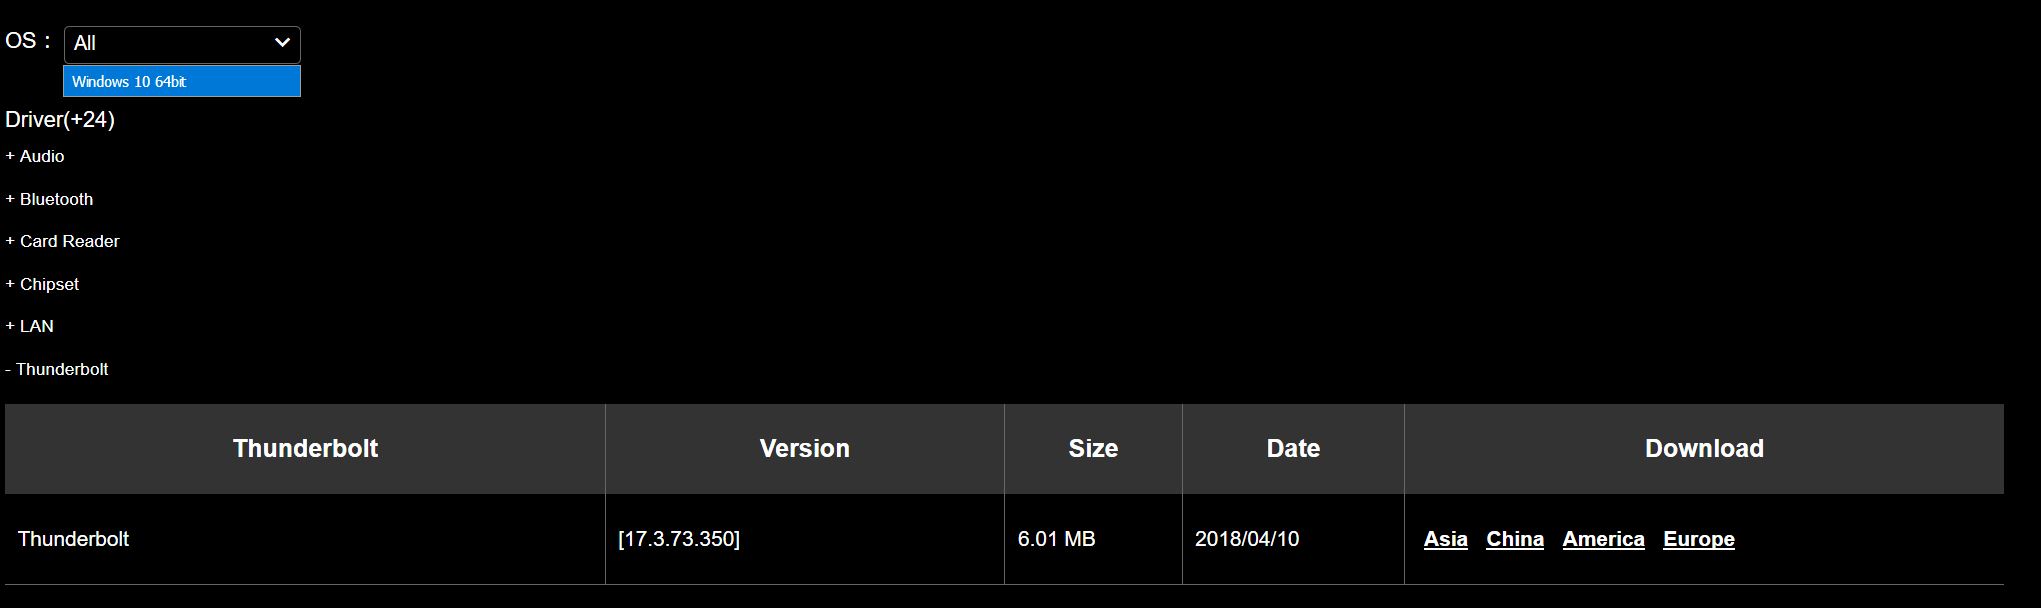Download the Thunderbolt driver from Europe server
Screen dimensions: 2041x608
[x=1697, y=539]
